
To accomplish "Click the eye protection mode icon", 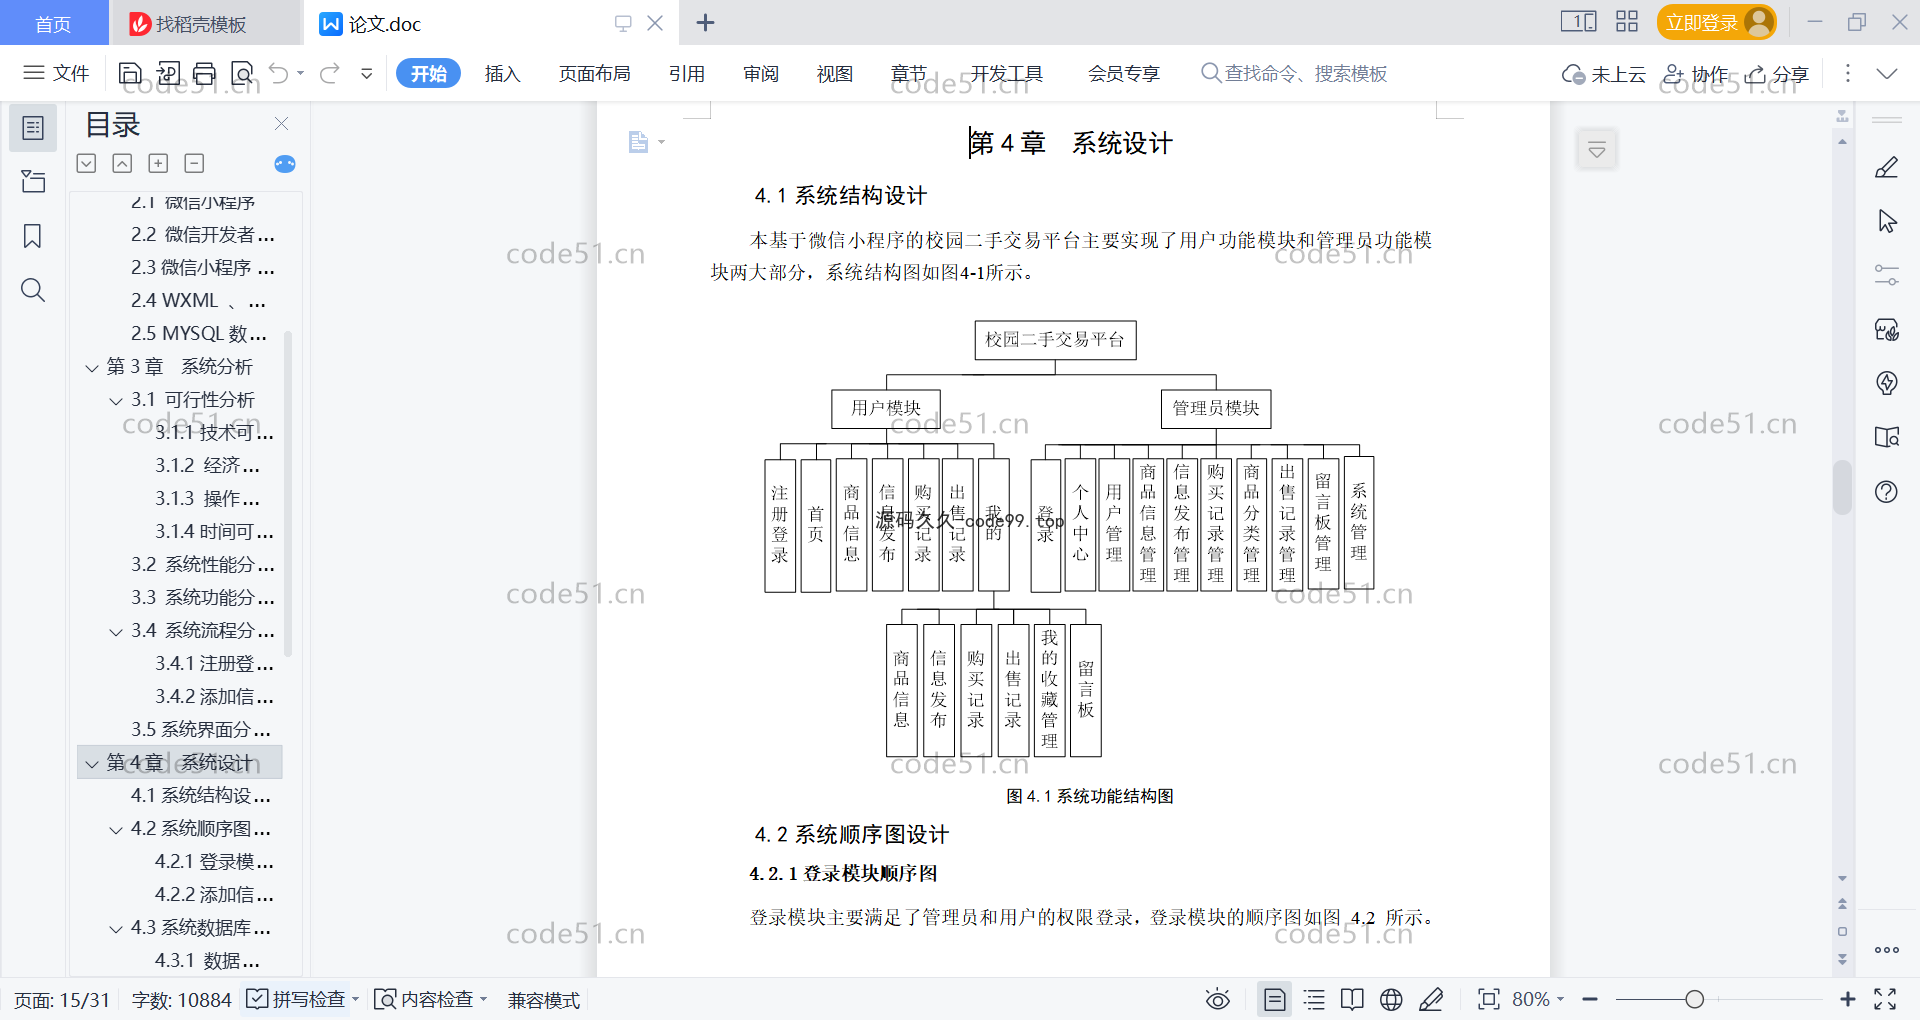I will [1217, 999].
